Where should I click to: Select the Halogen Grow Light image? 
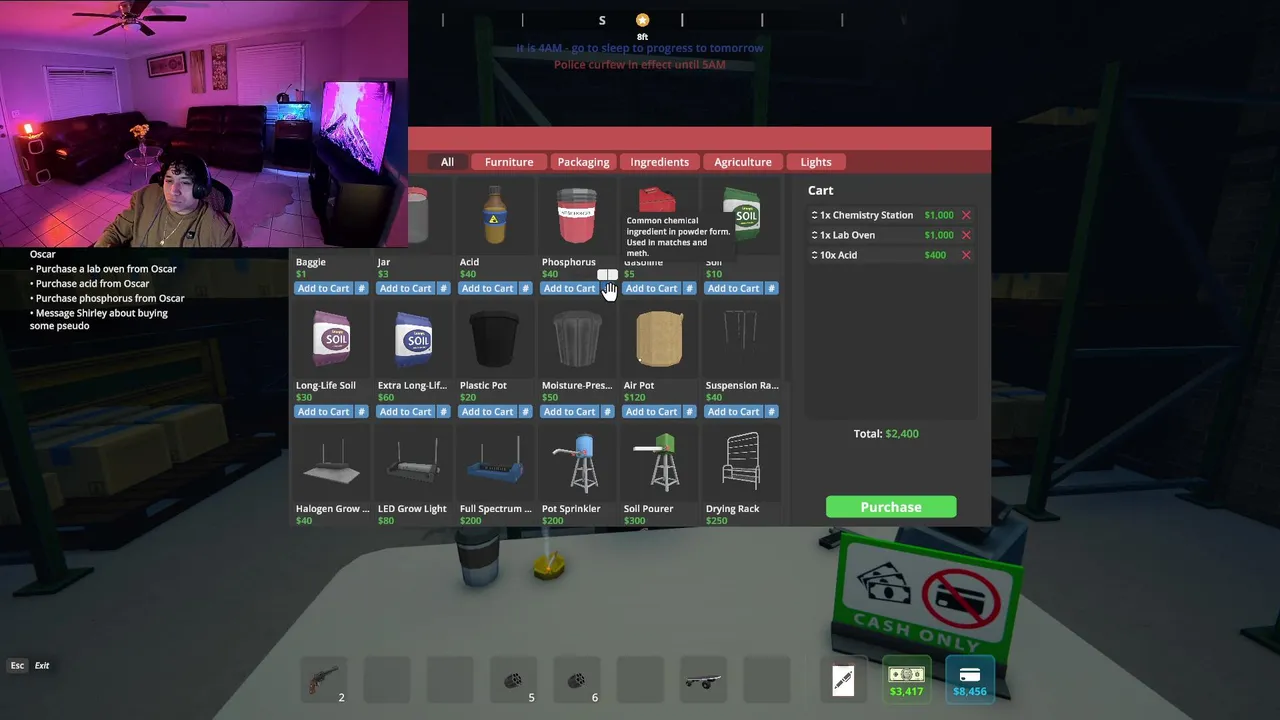click(332, 465)
